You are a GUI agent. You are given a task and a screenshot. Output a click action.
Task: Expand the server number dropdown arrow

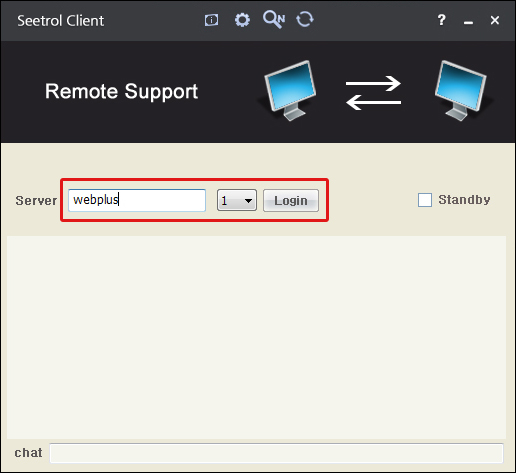click(x=248, y=201)
